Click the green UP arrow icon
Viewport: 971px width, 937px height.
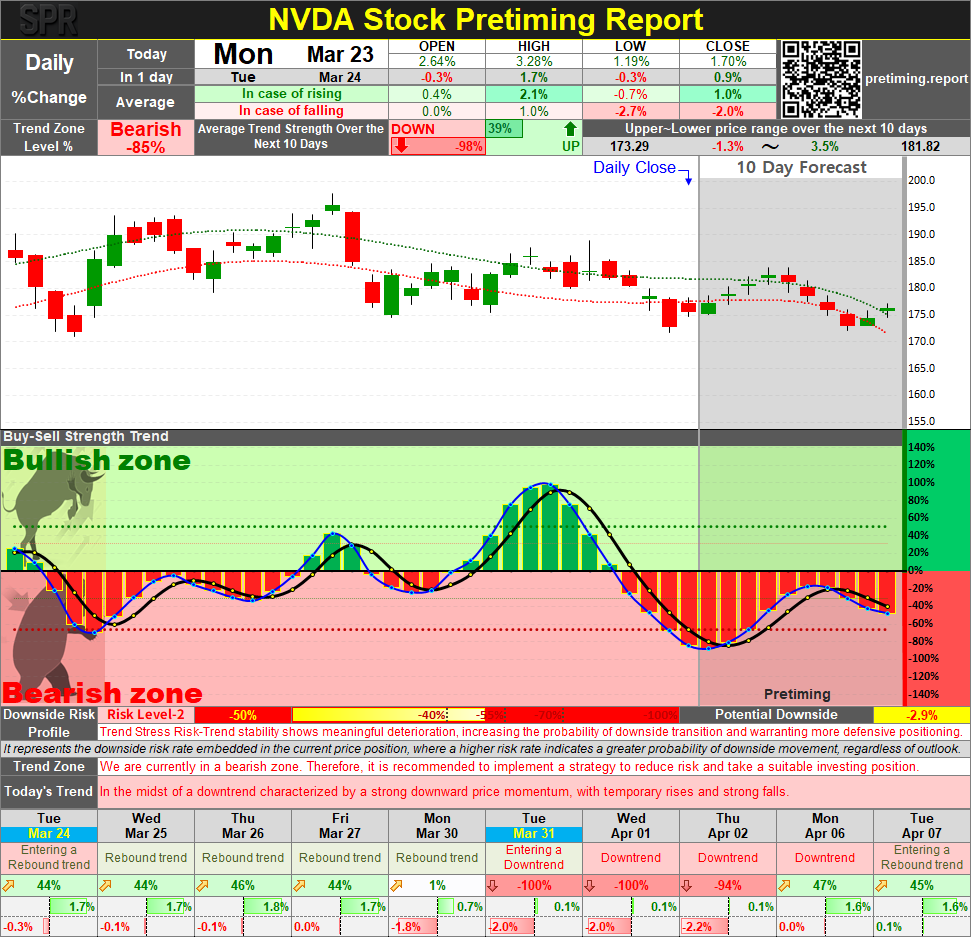click(570, 129)
